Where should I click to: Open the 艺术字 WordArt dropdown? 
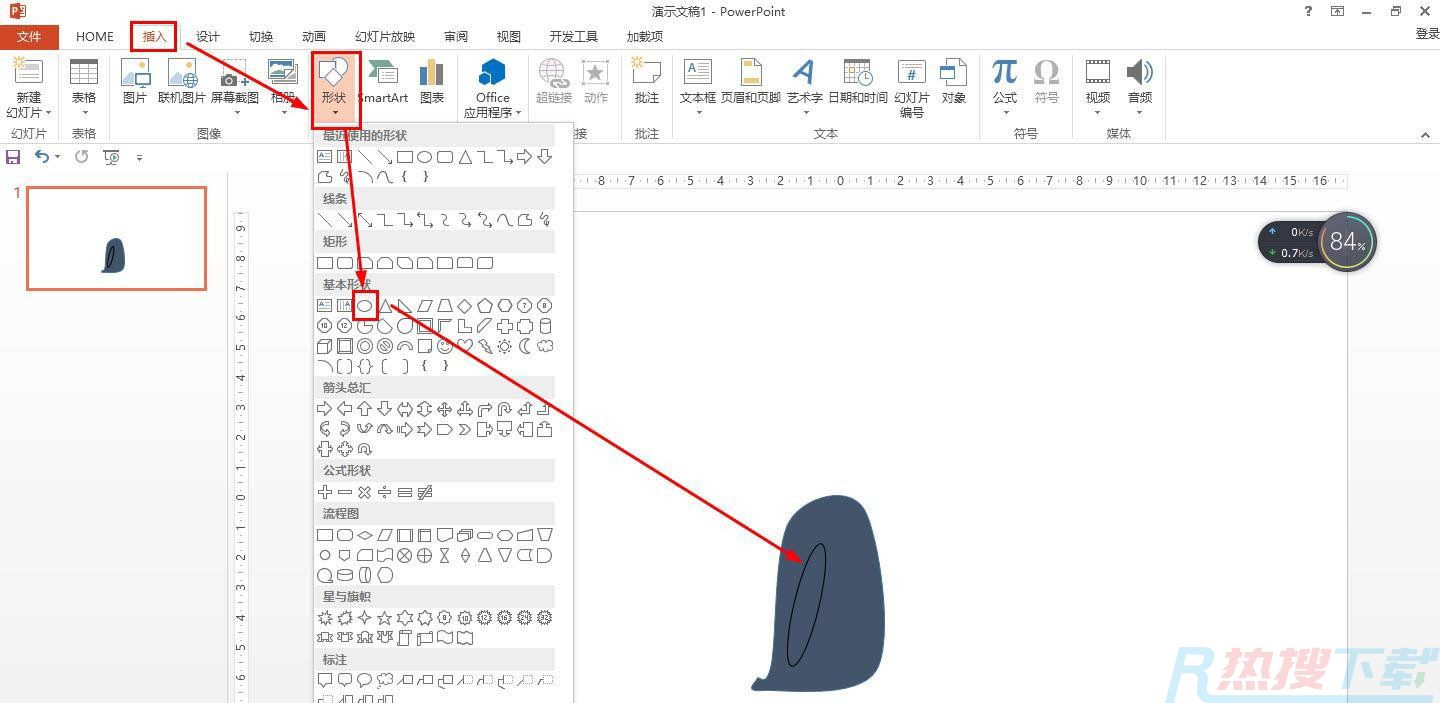804,111
